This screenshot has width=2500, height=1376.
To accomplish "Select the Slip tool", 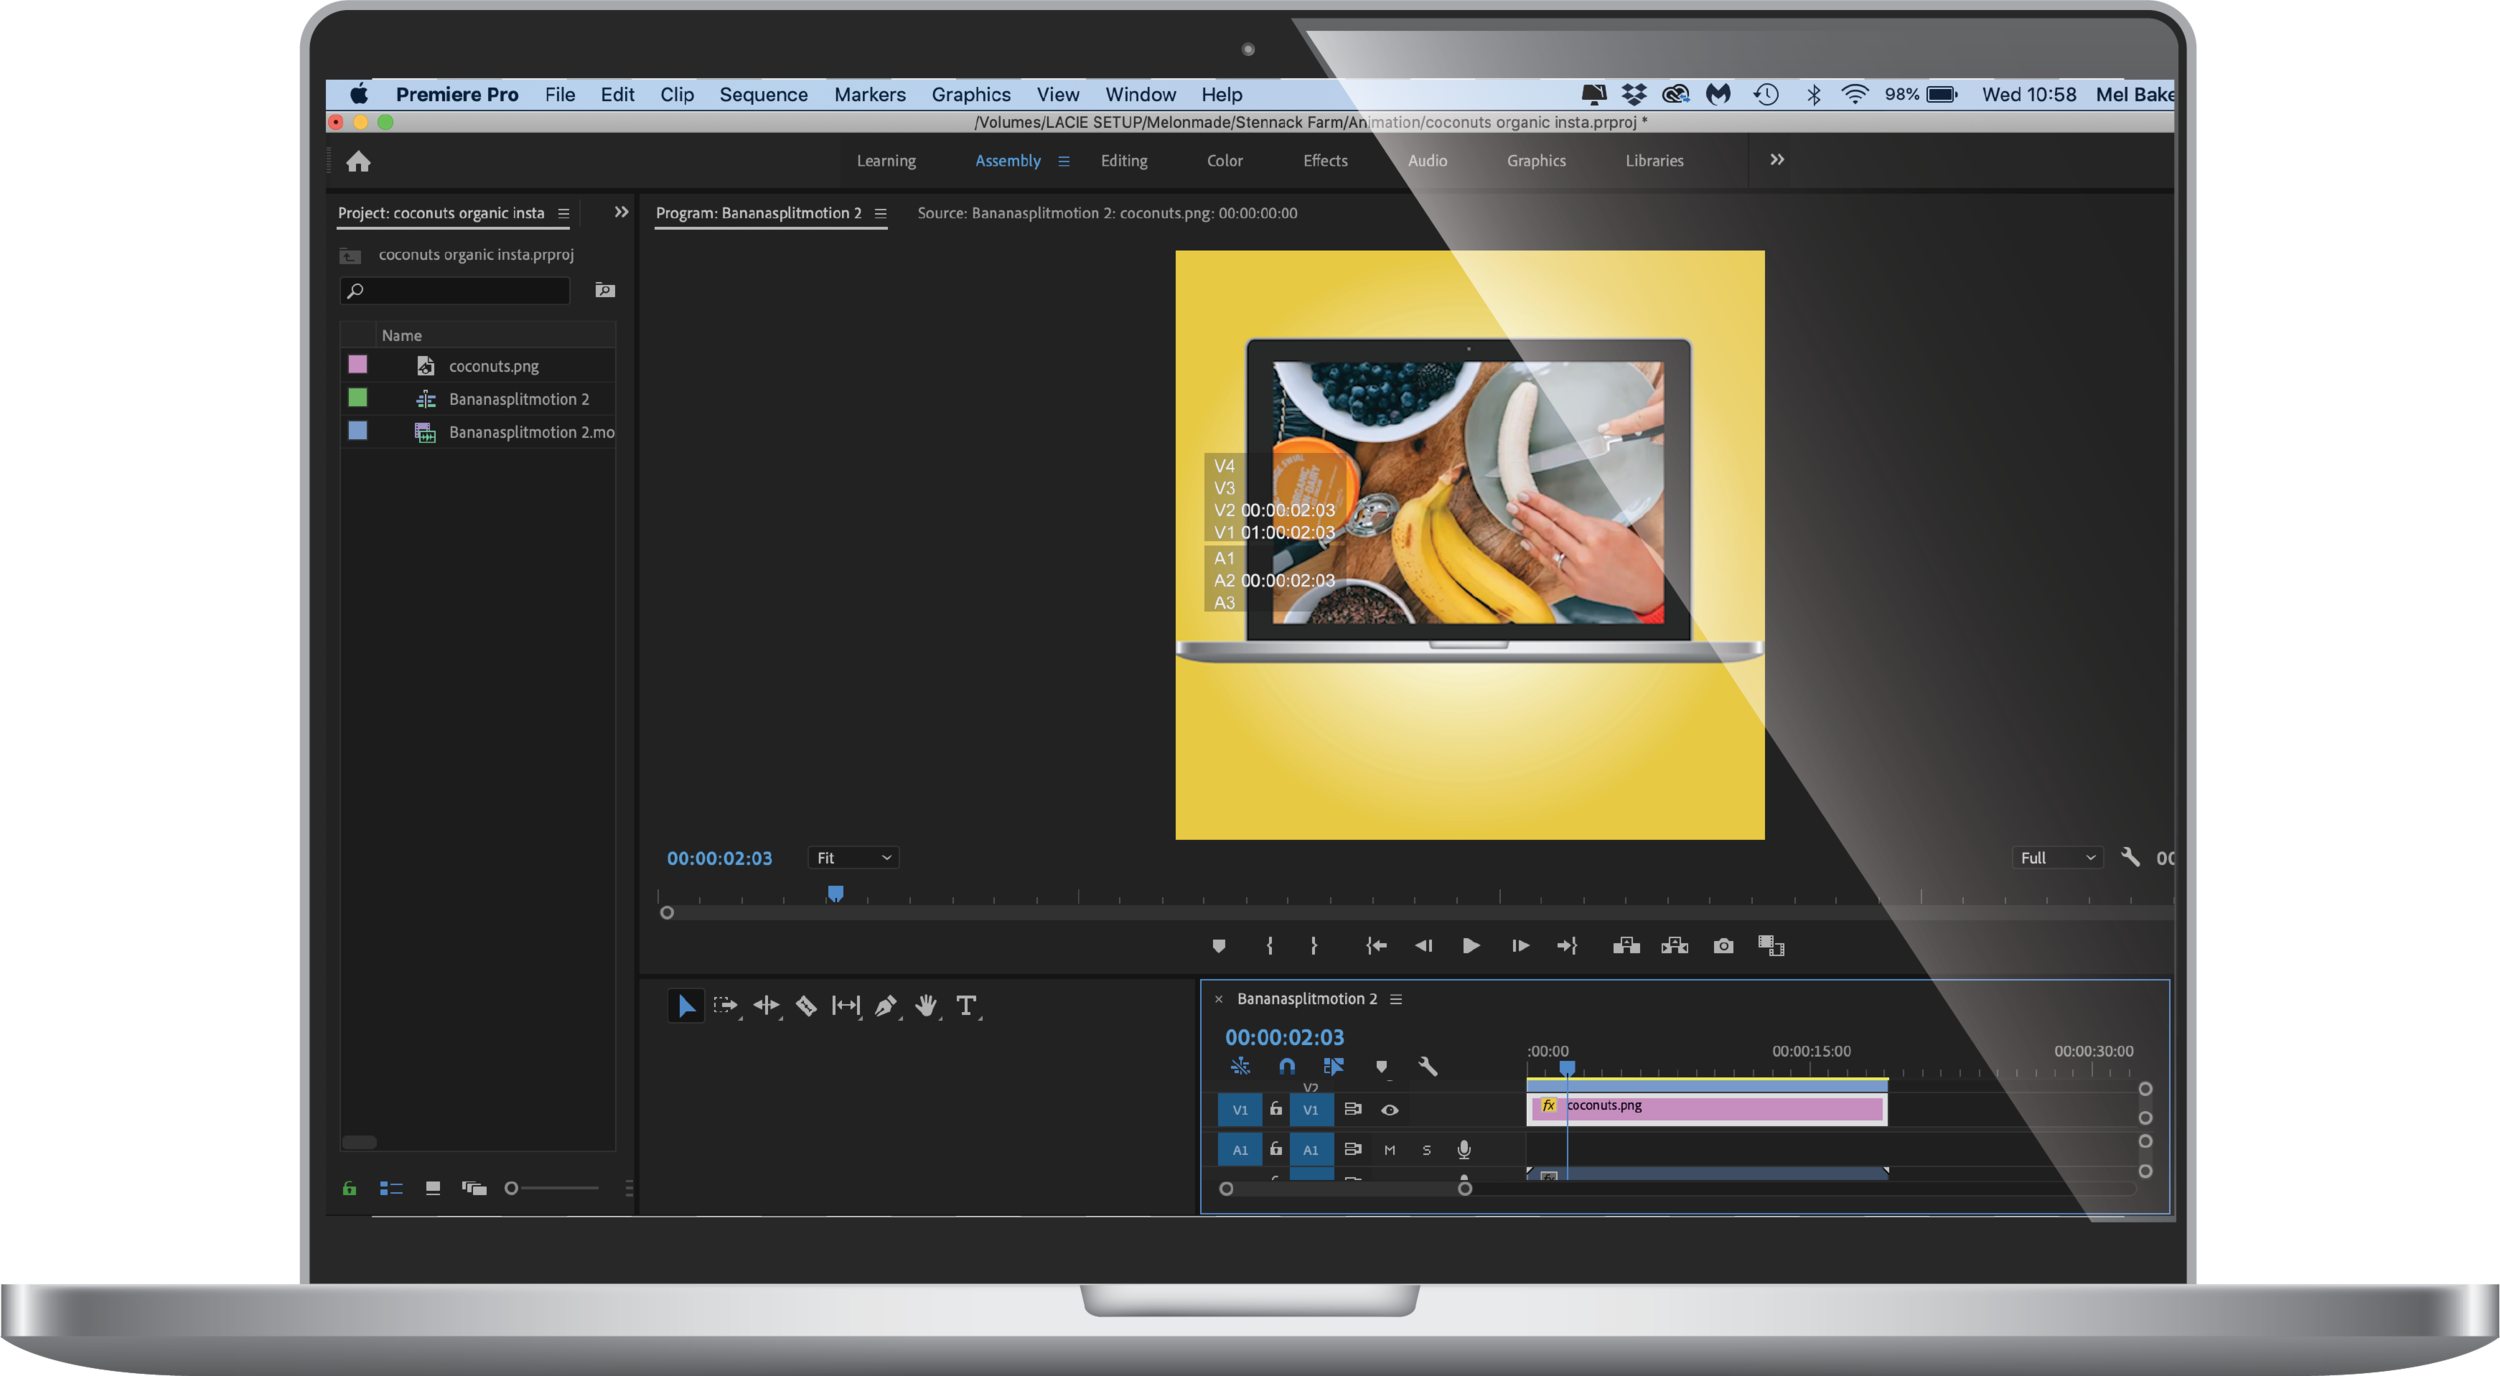I will (846, 1006).
